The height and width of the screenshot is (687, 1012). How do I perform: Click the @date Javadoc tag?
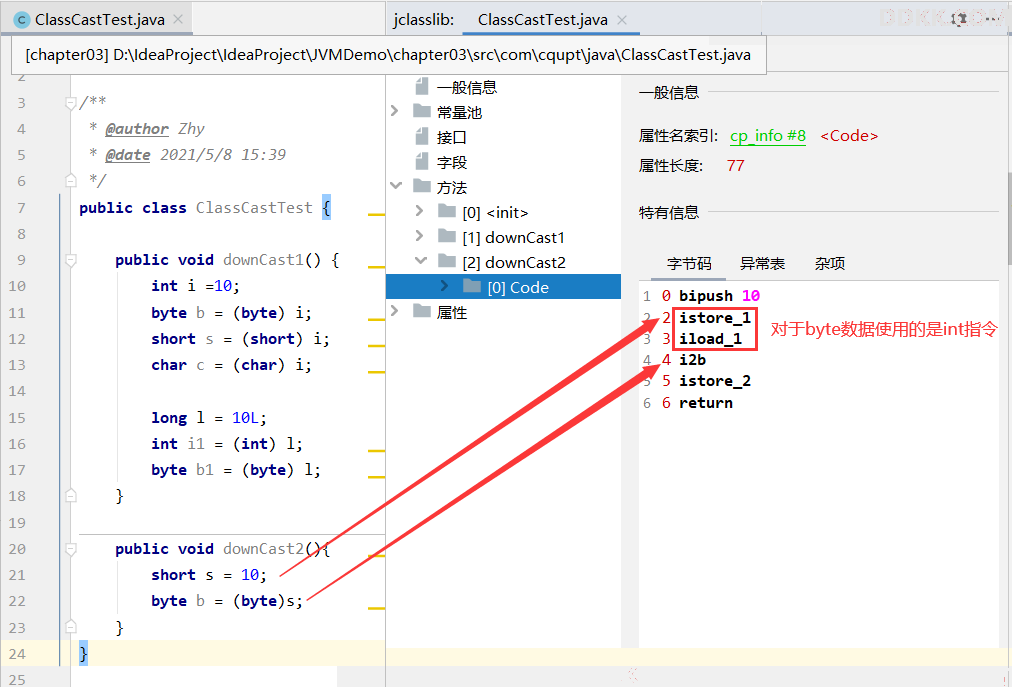(x=127, y=155)
